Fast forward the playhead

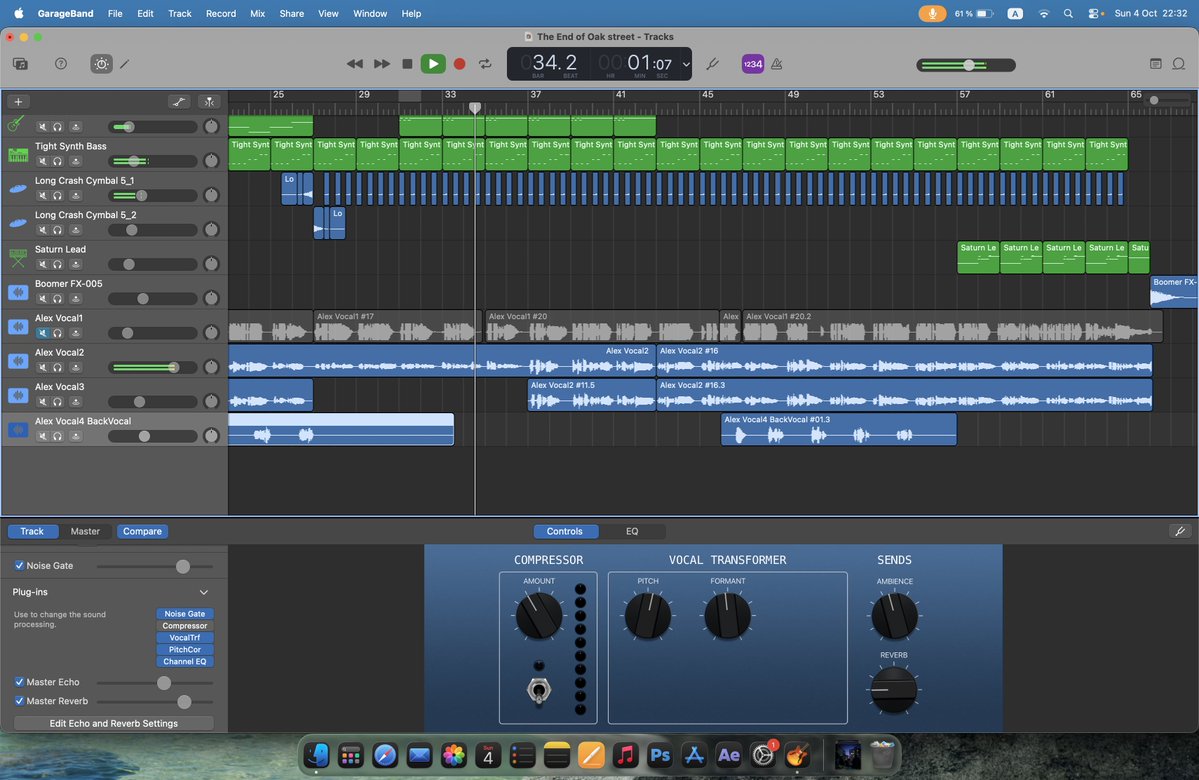(382, 64)
